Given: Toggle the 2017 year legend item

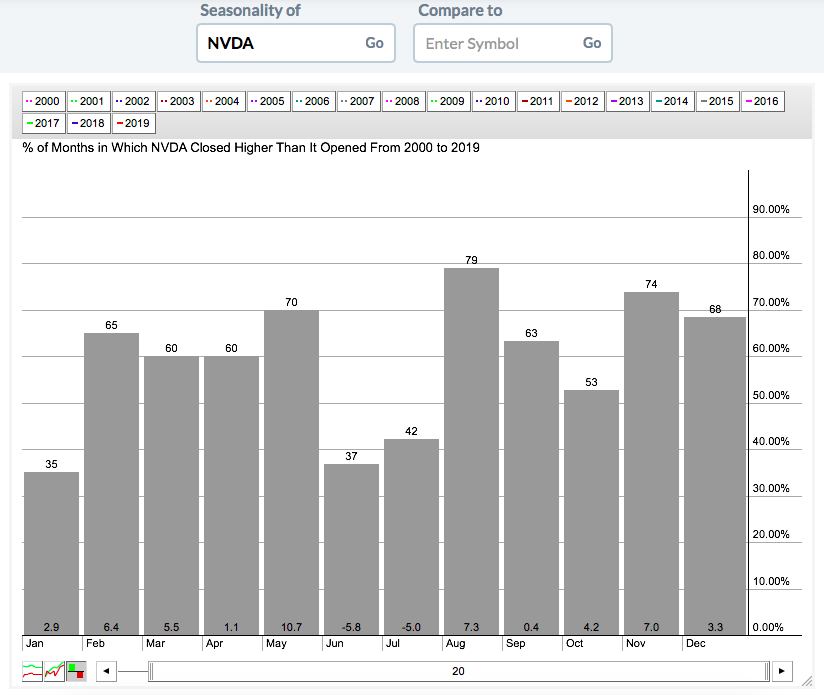Looking at the screenshot, I should click(x=43, y=124).
